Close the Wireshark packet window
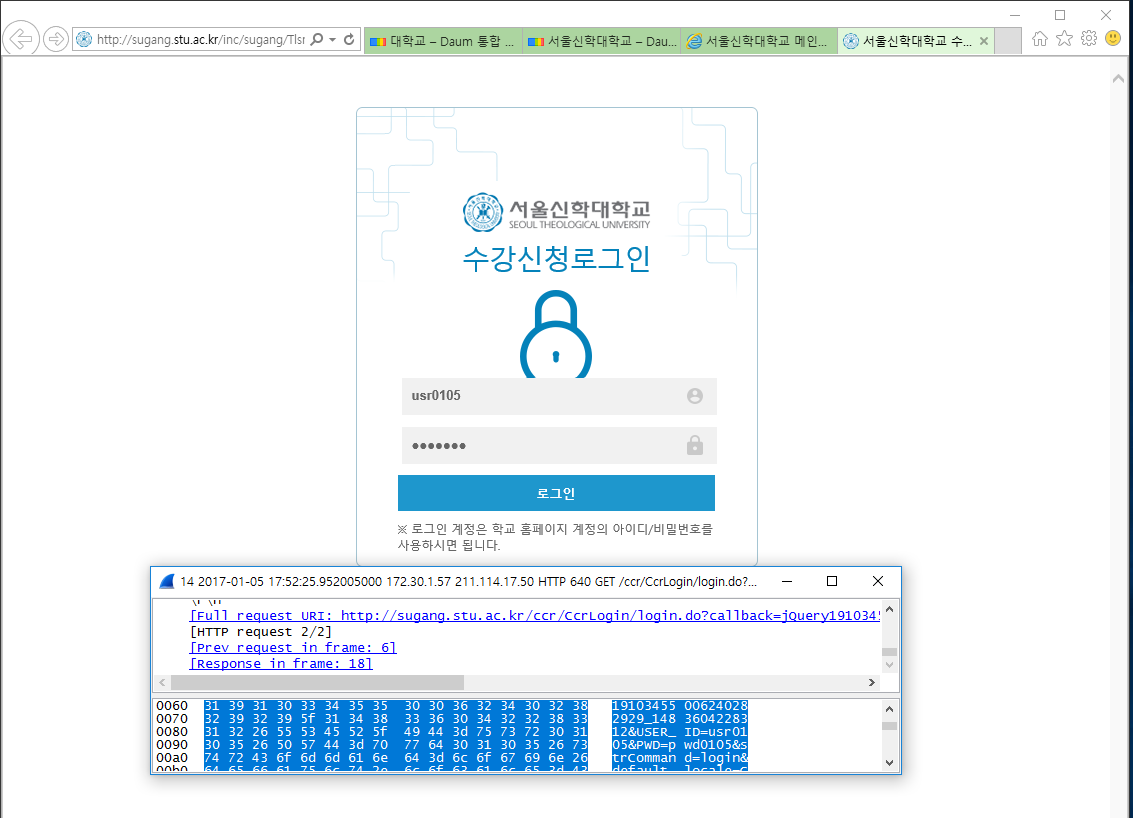The width and height of the screenshot is (1133, 818). click(878, 582)
